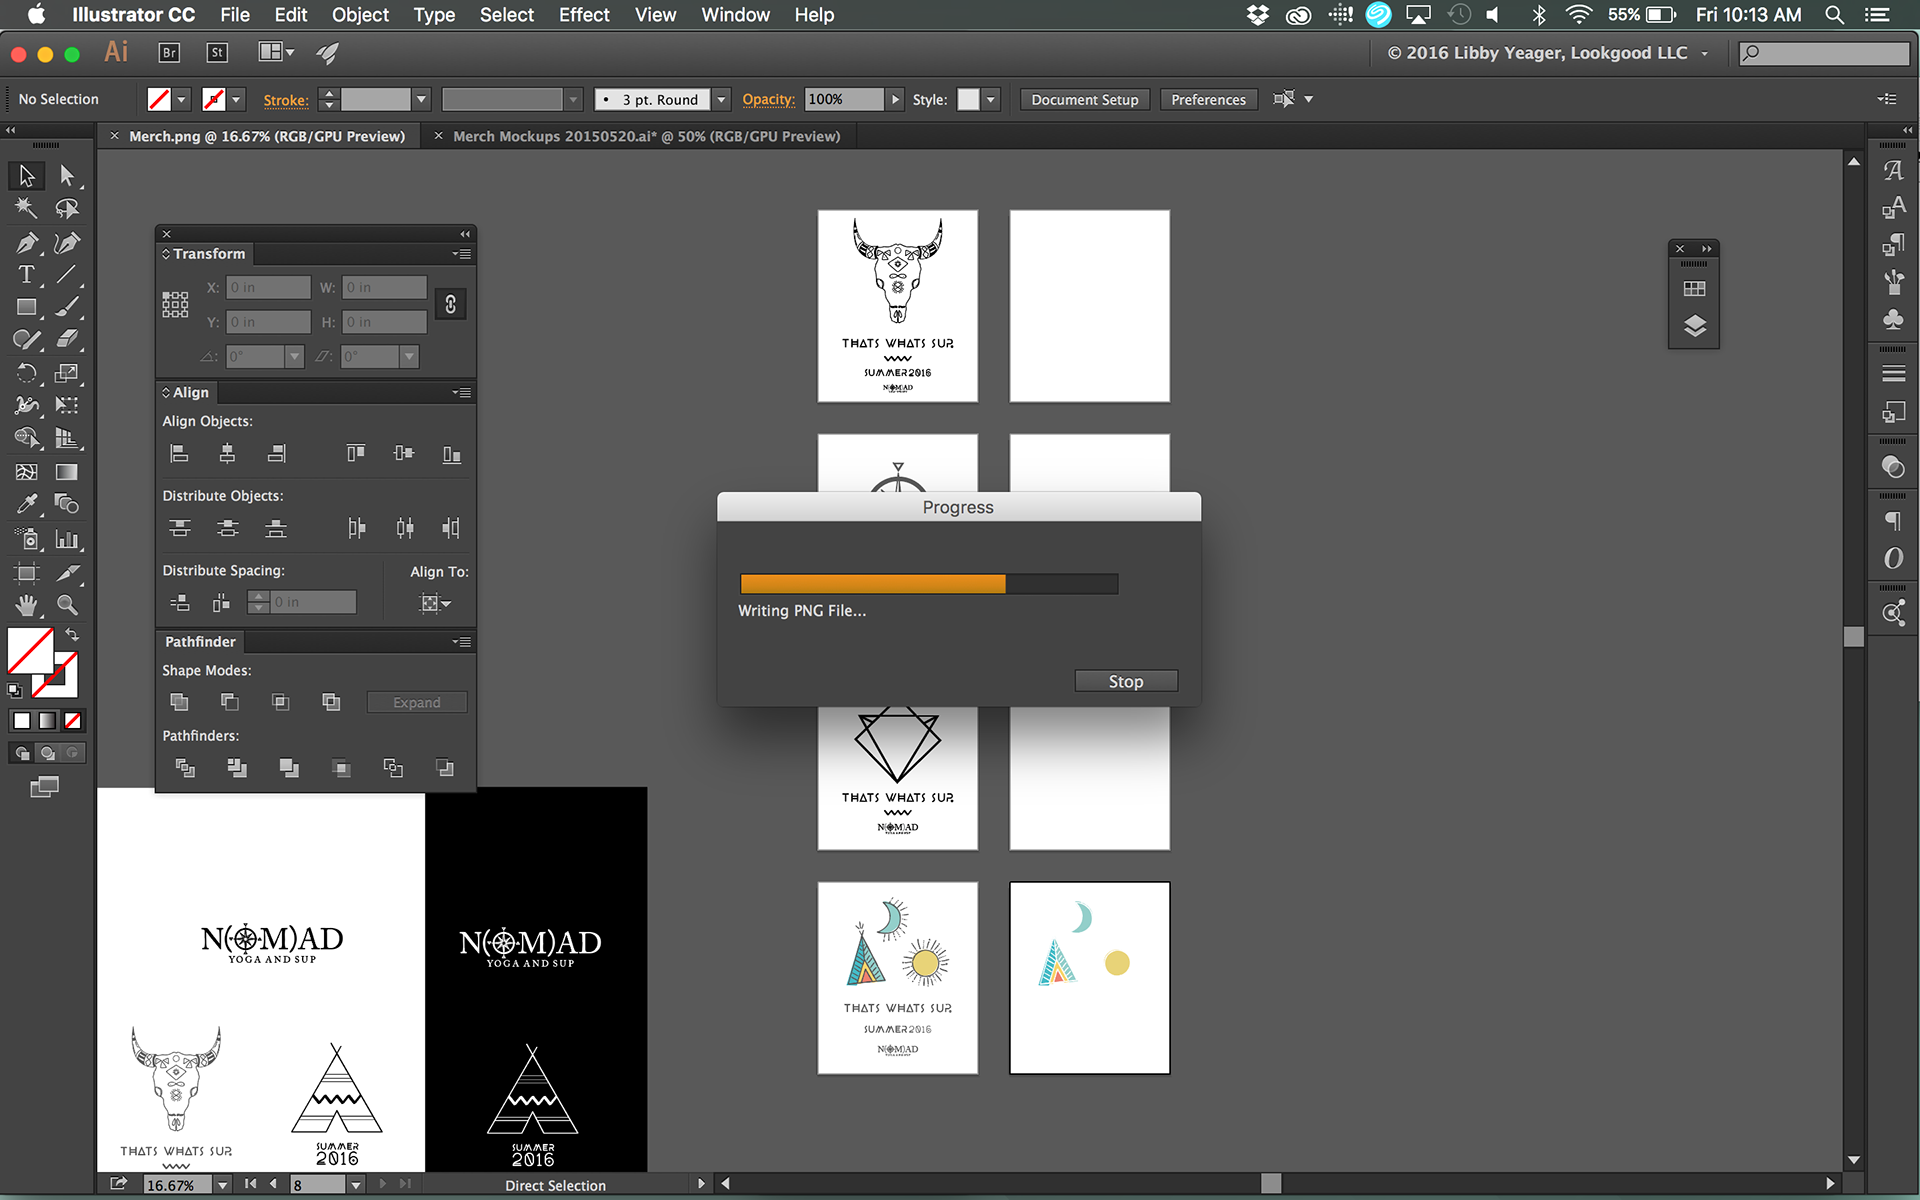Click the Unite shape mode icon
The width and height of the screenshot is (1920, 1200).
(180, 702)
